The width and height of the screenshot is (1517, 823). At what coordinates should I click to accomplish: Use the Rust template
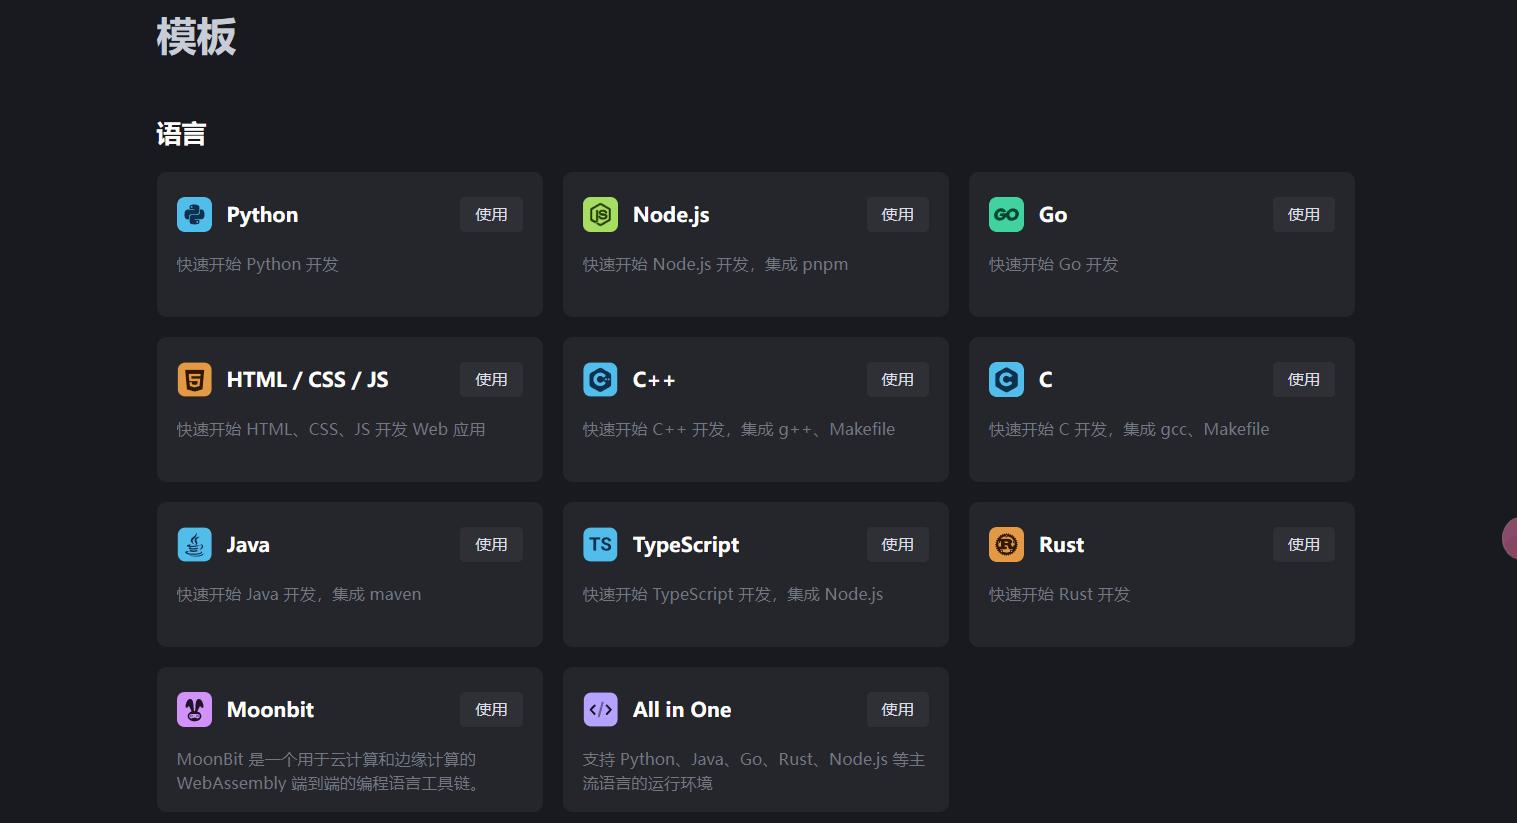(1303, 544)
